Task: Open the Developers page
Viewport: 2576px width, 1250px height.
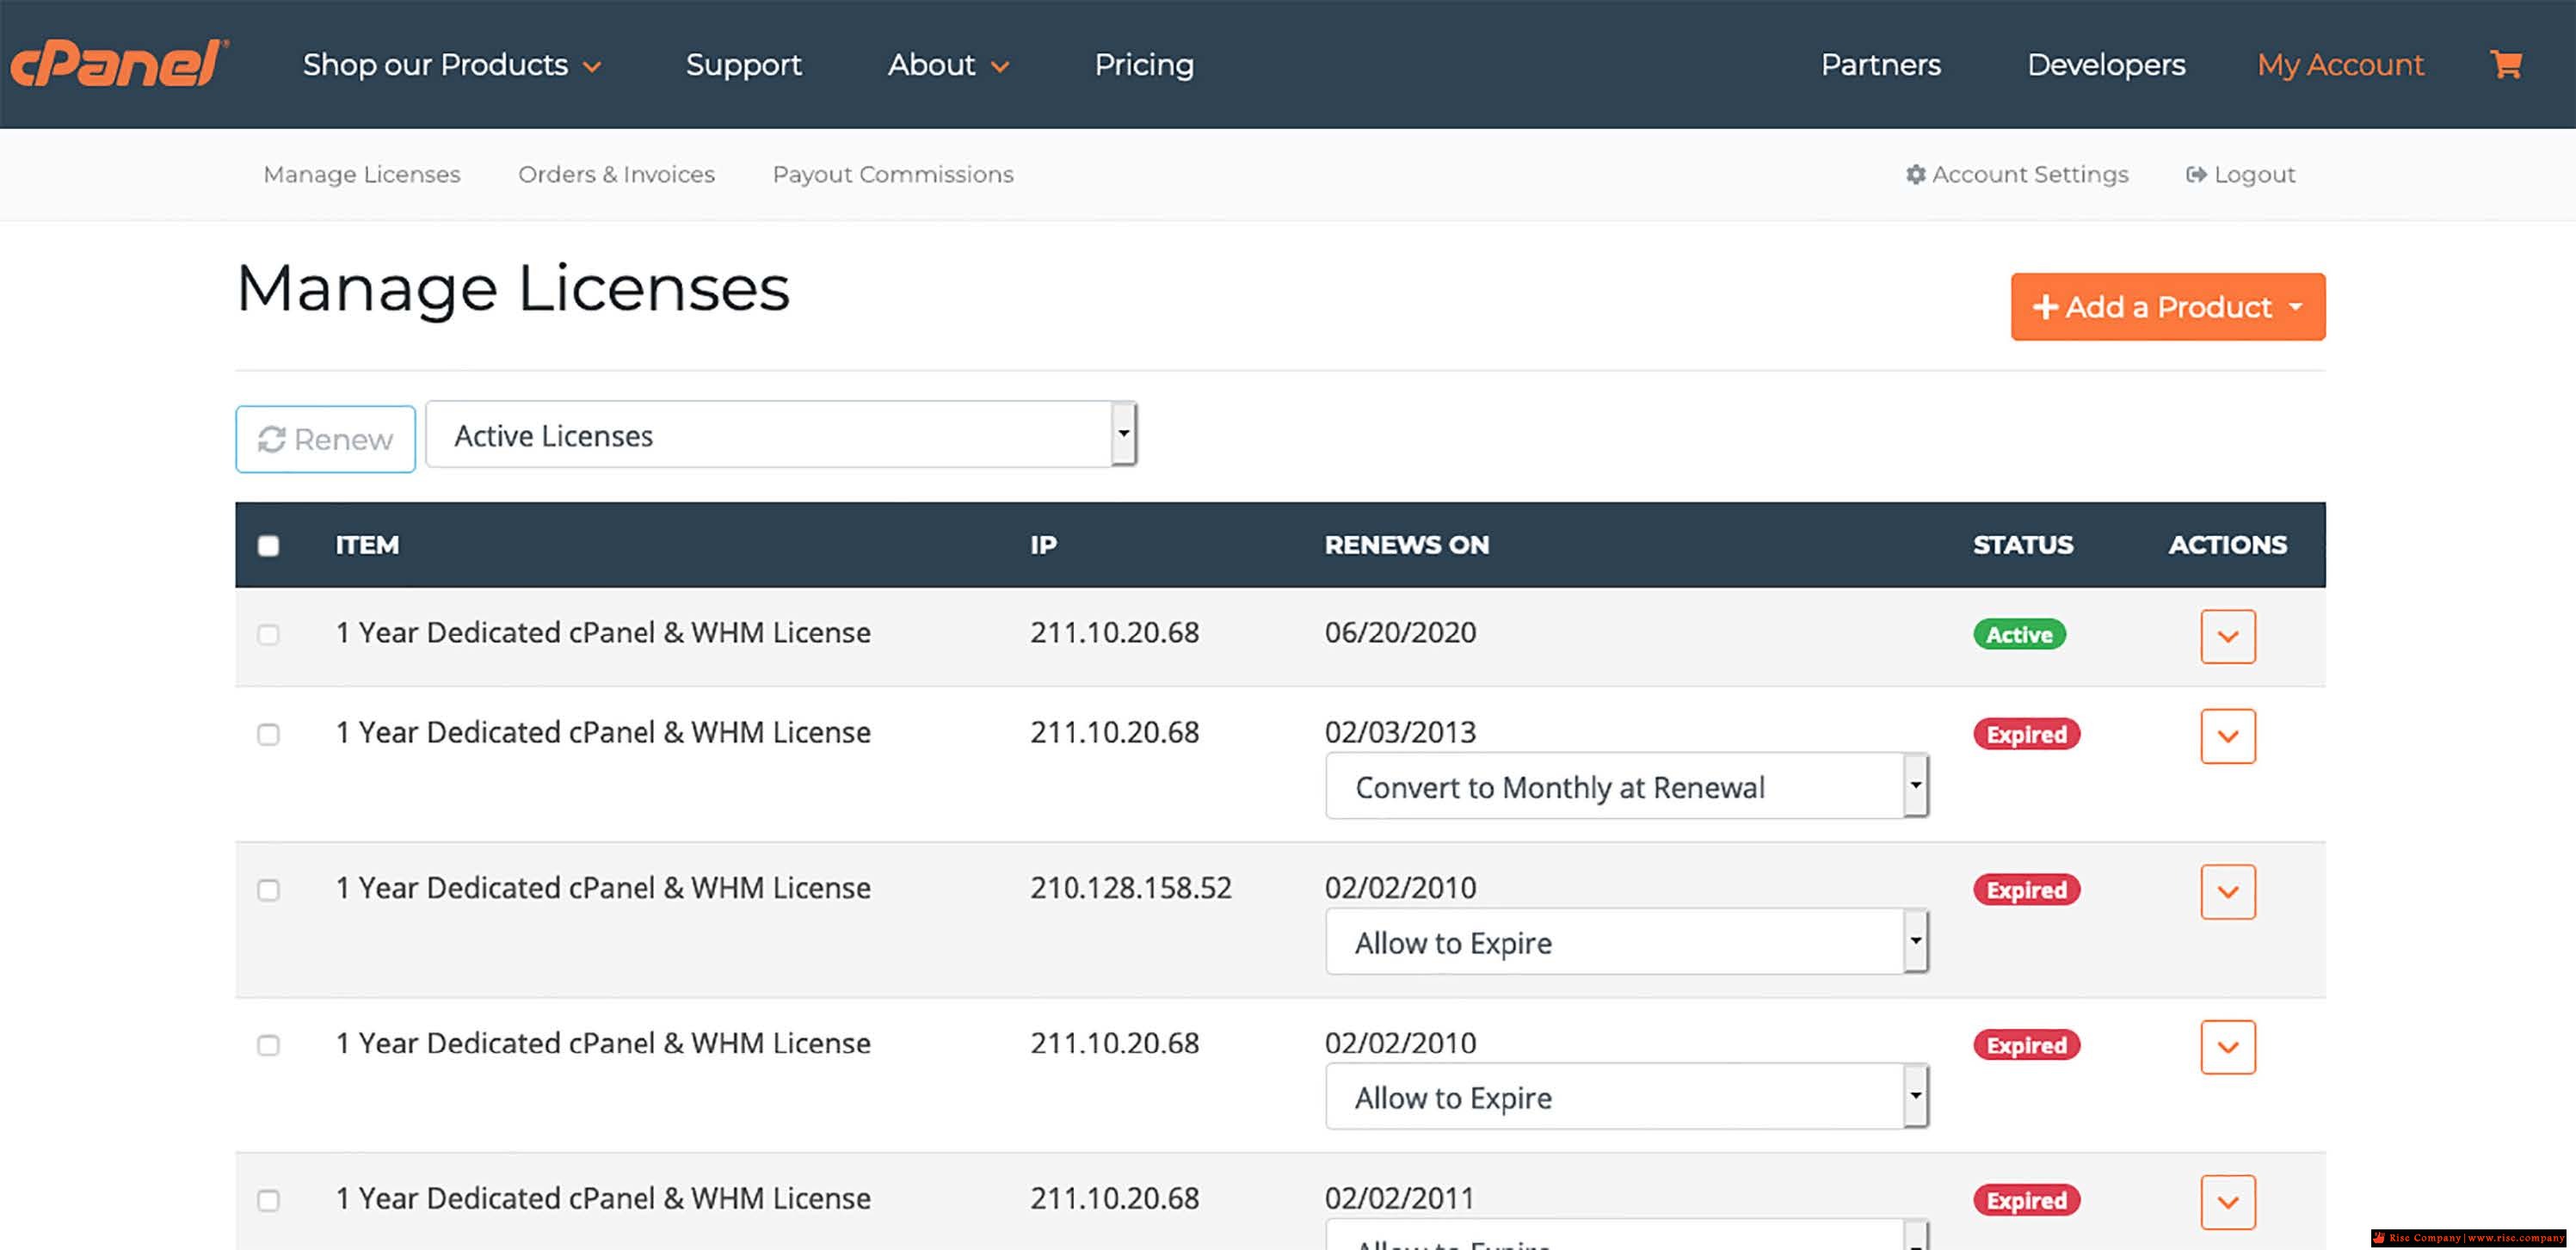Action: coord(2106,65)
